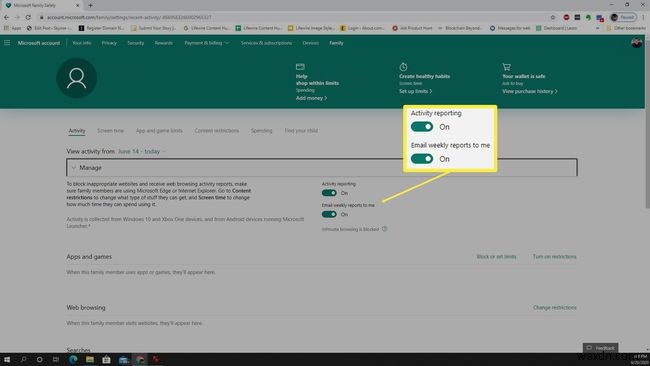Click the shopping cart icon
The width and height of the screenshot is (650, 366).
506,67
